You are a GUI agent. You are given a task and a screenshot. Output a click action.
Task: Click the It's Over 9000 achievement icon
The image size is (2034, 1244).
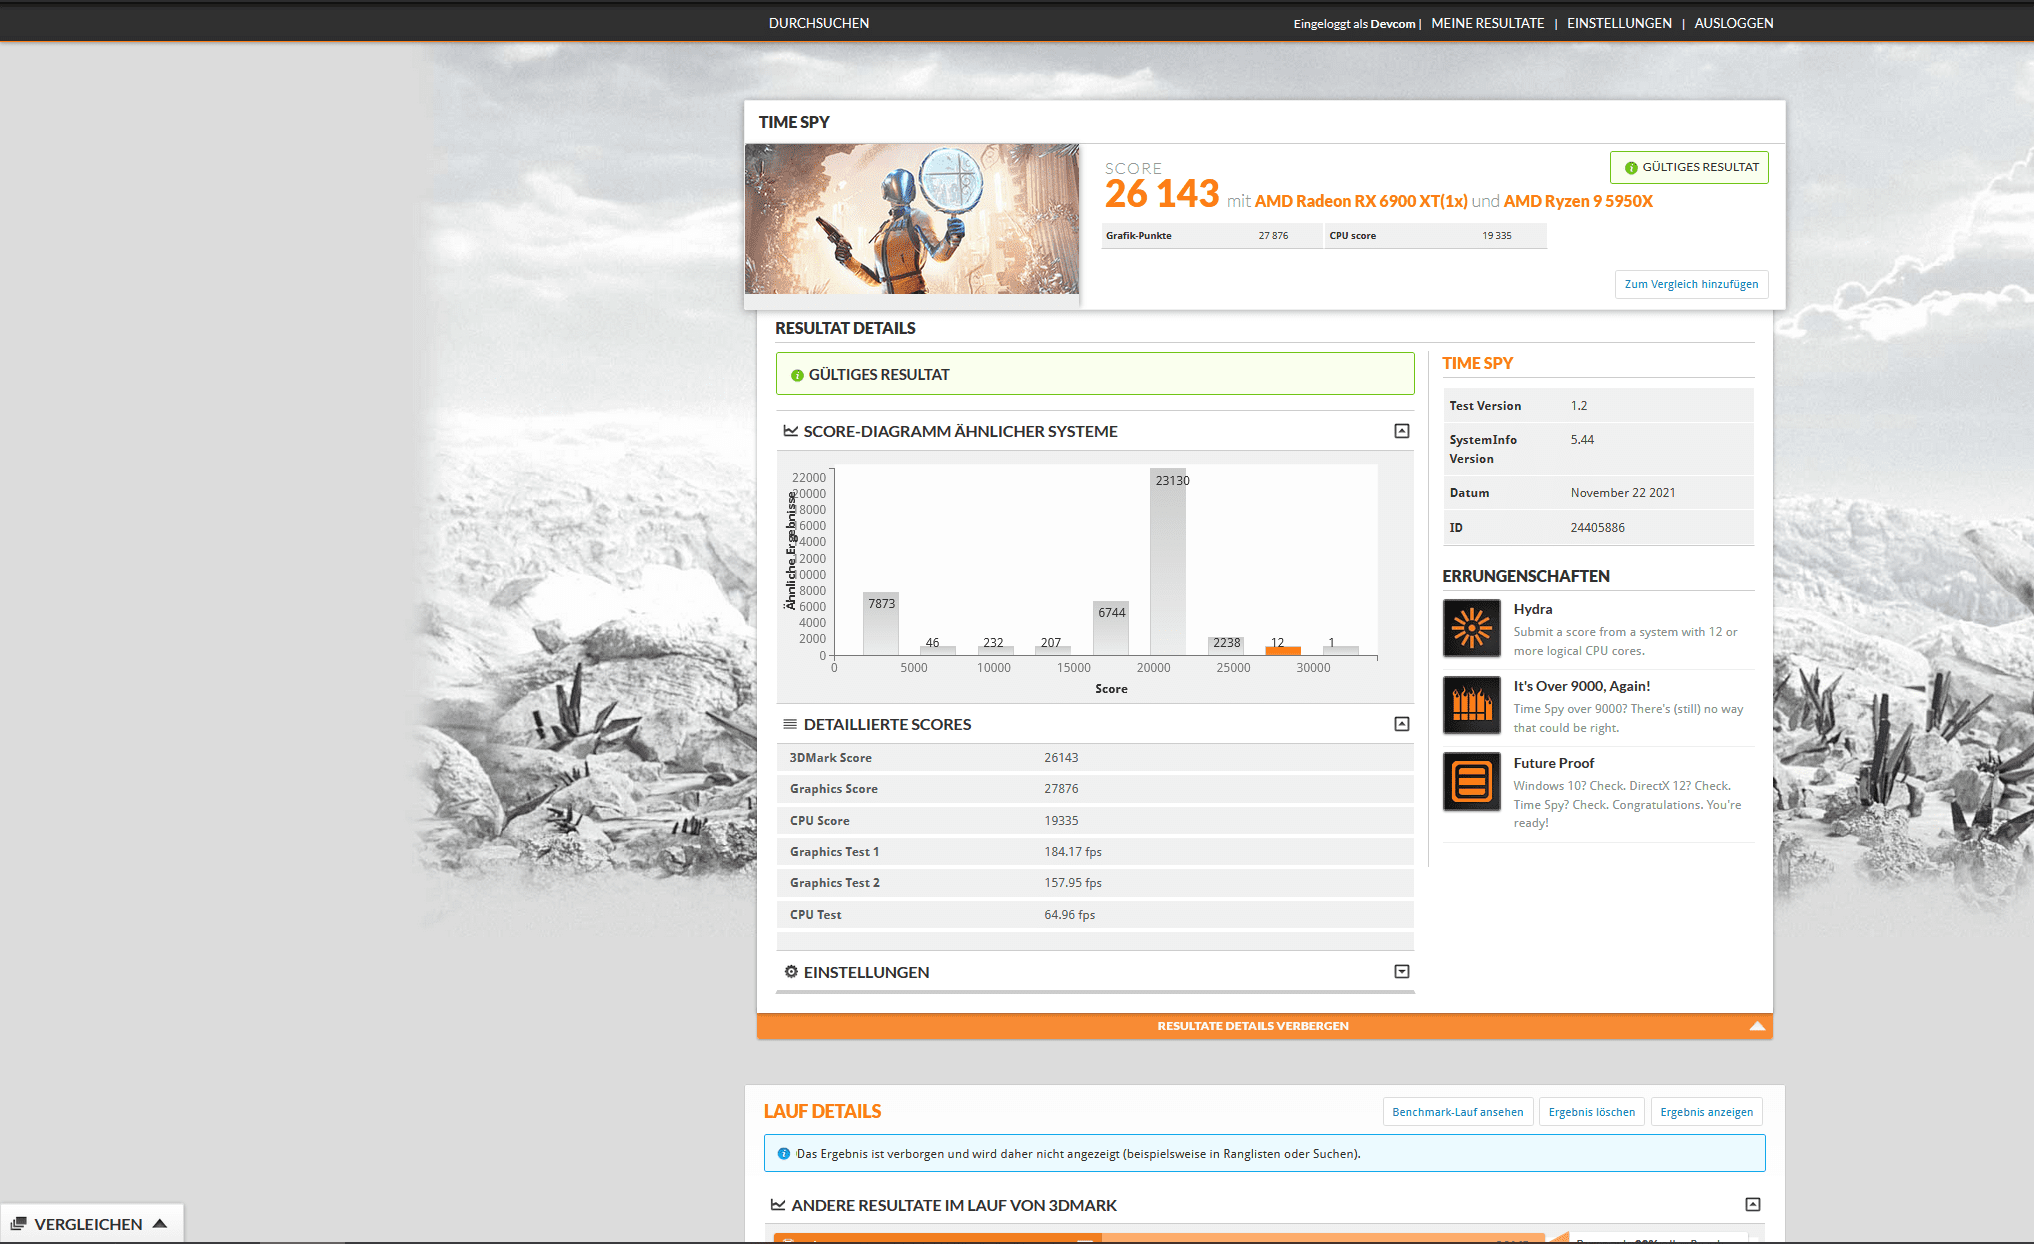[x=1471, y=705]
